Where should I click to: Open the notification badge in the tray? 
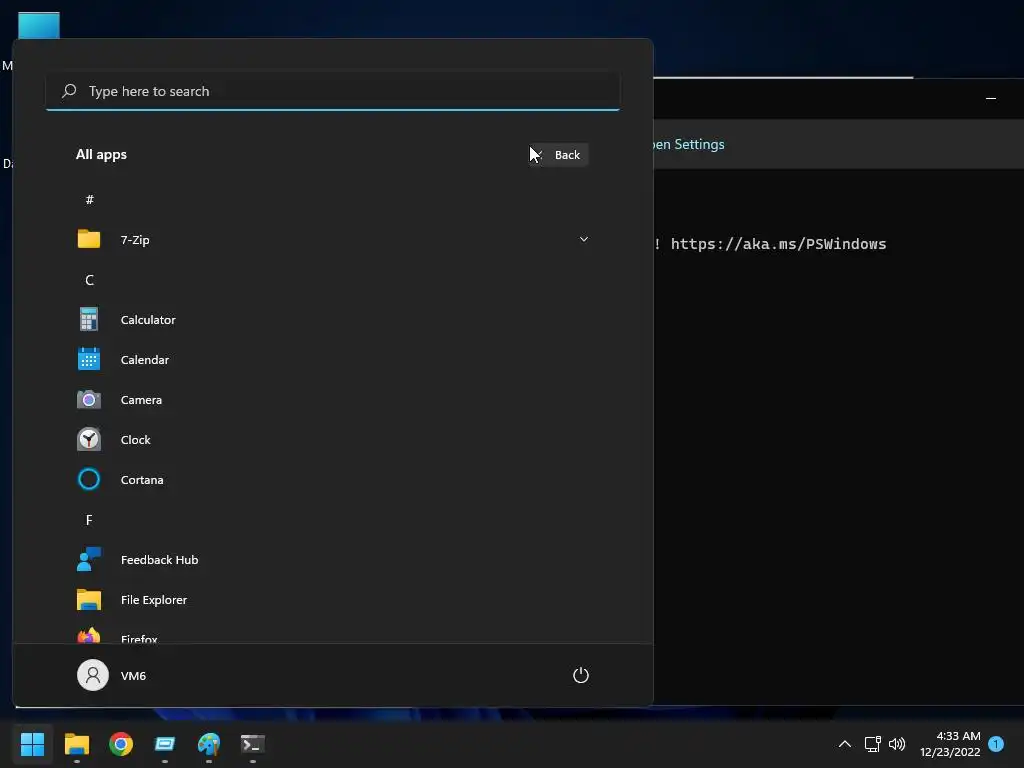click(x=996, y=744)
